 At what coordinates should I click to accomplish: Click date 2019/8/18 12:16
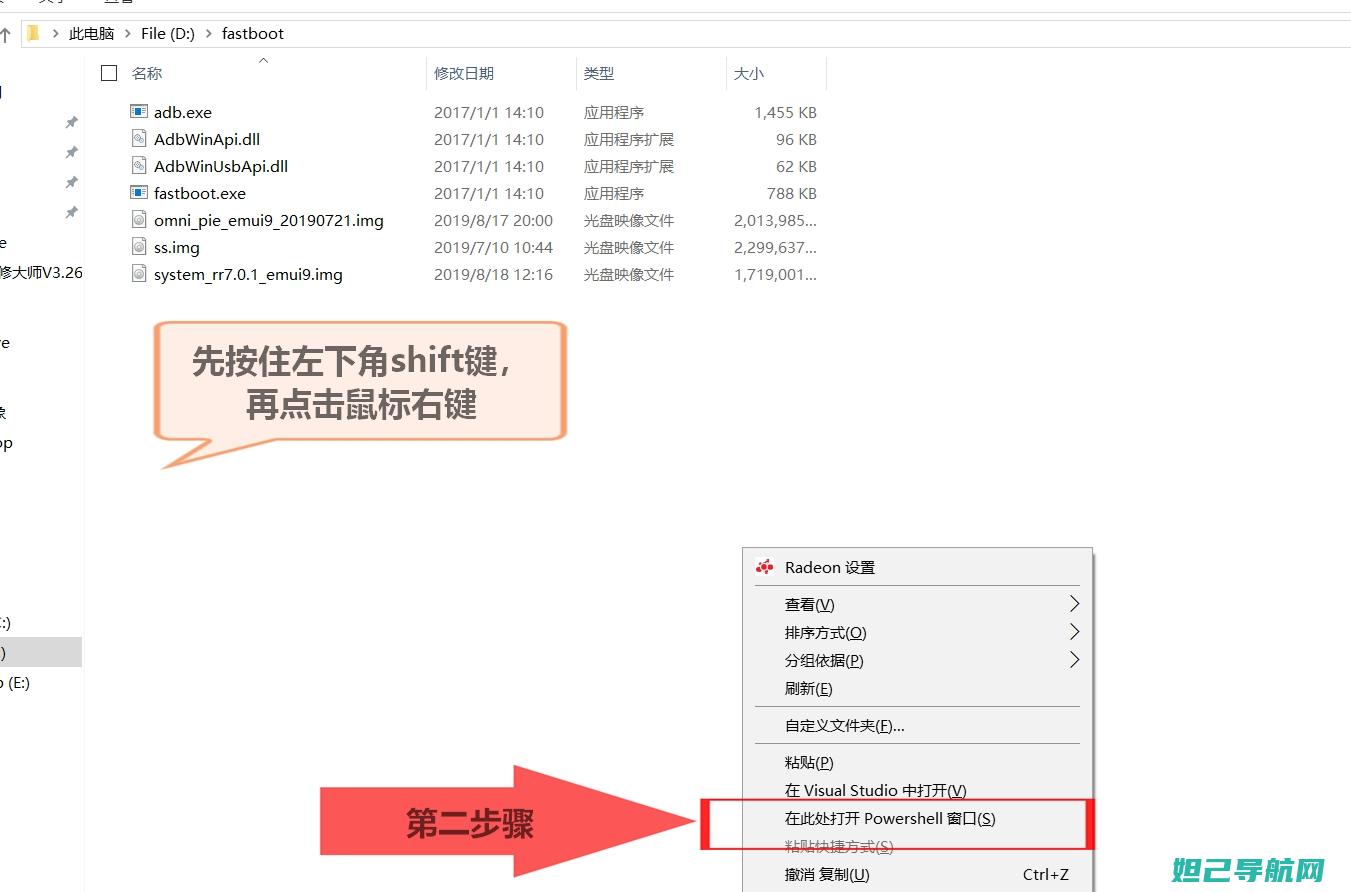(x=493, y=274)
